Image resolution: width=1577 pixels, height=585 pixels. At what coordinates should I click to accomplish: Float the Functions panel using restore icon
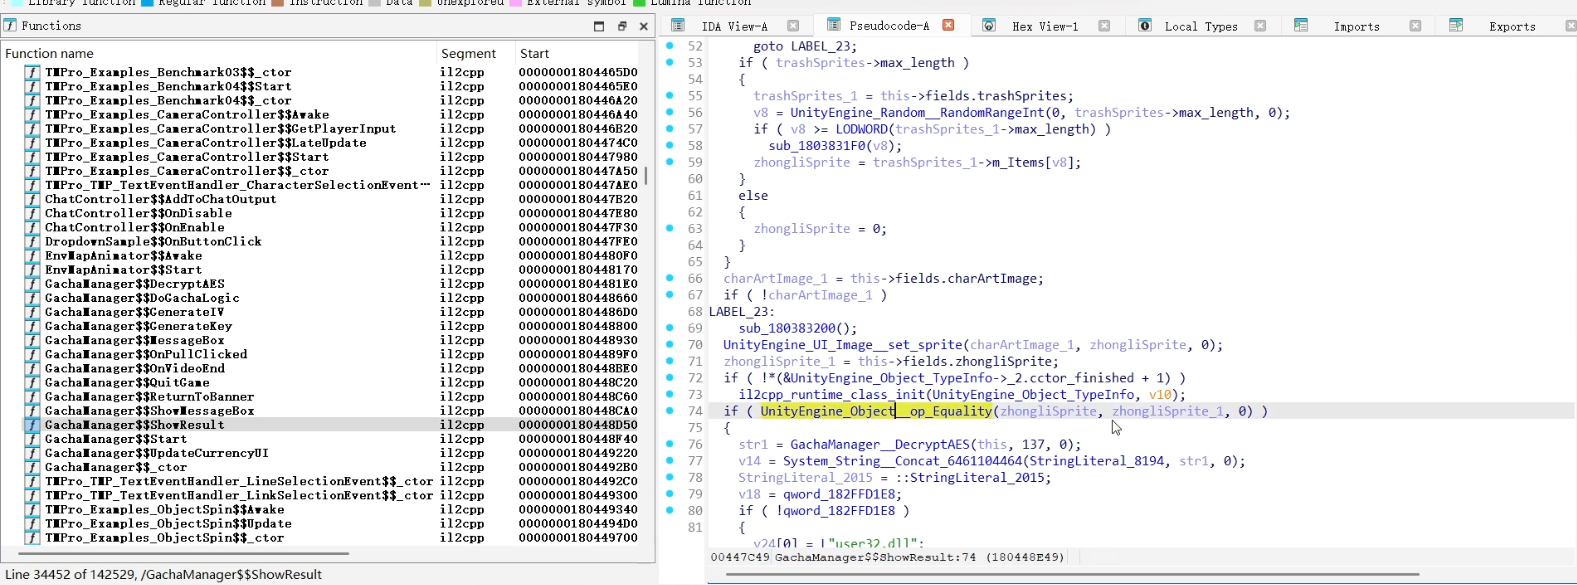tap(622, 26)
